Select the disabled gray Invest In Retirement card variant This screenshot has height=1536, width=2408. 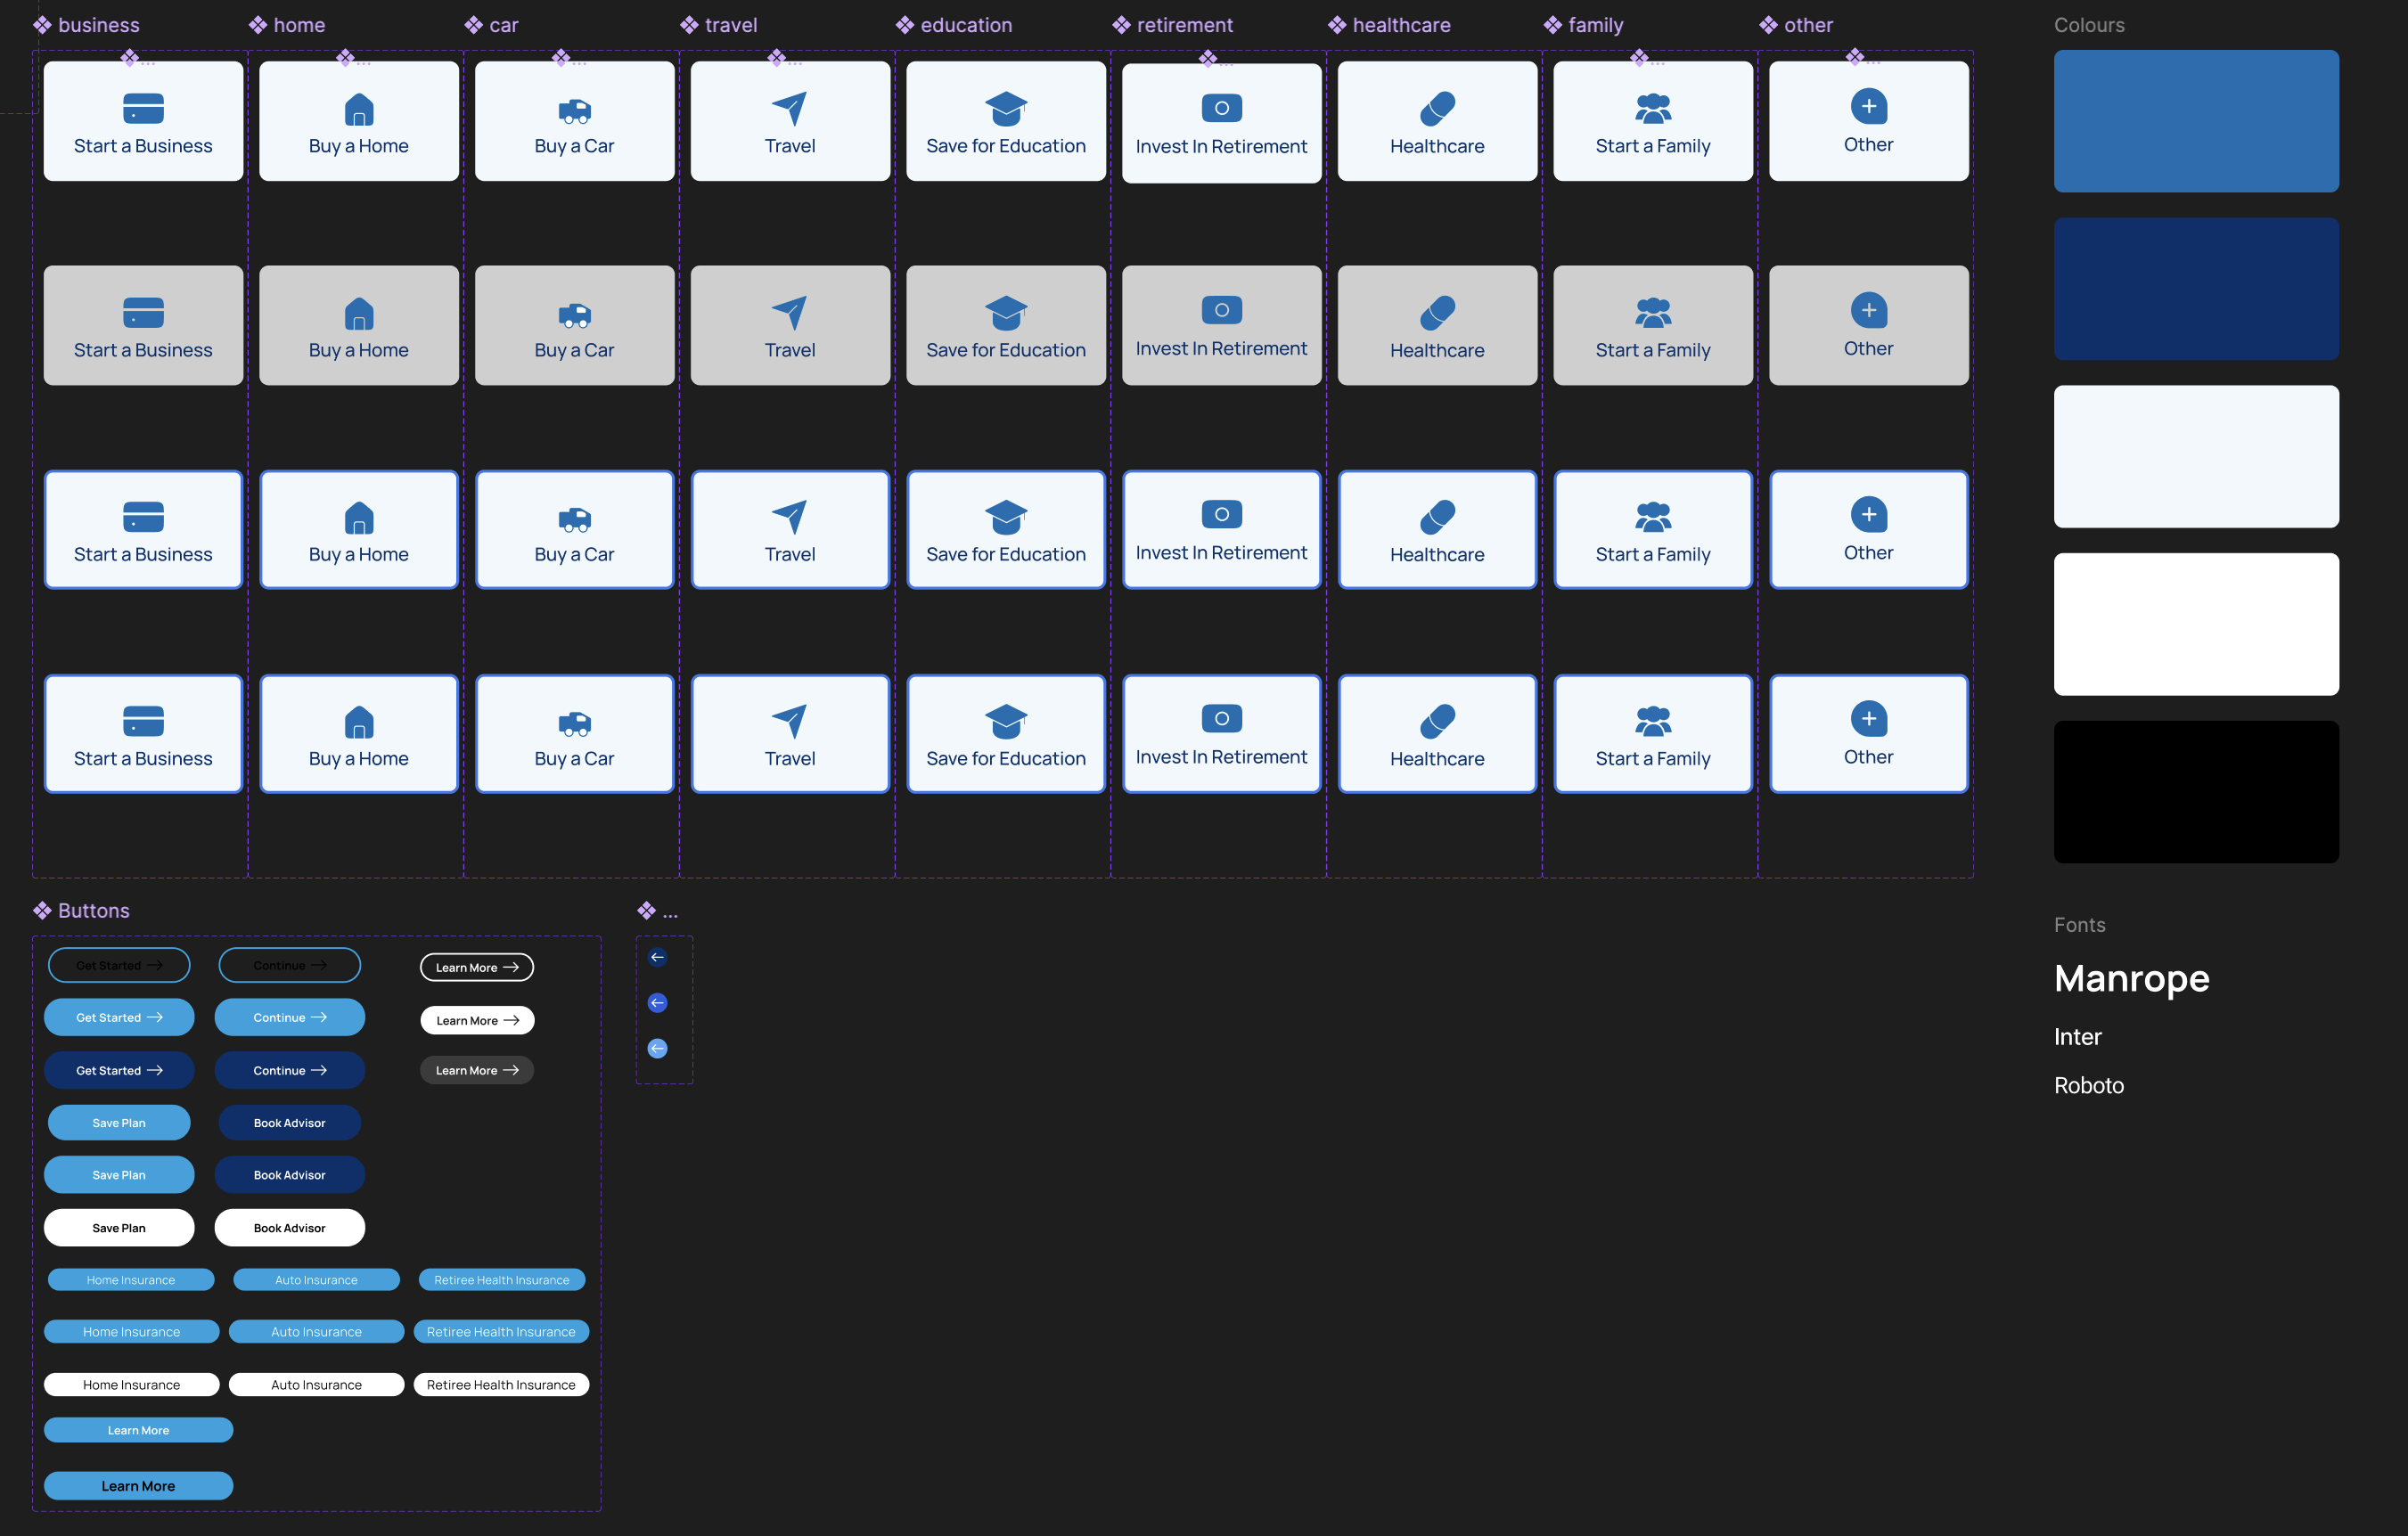coord(1221,325)
